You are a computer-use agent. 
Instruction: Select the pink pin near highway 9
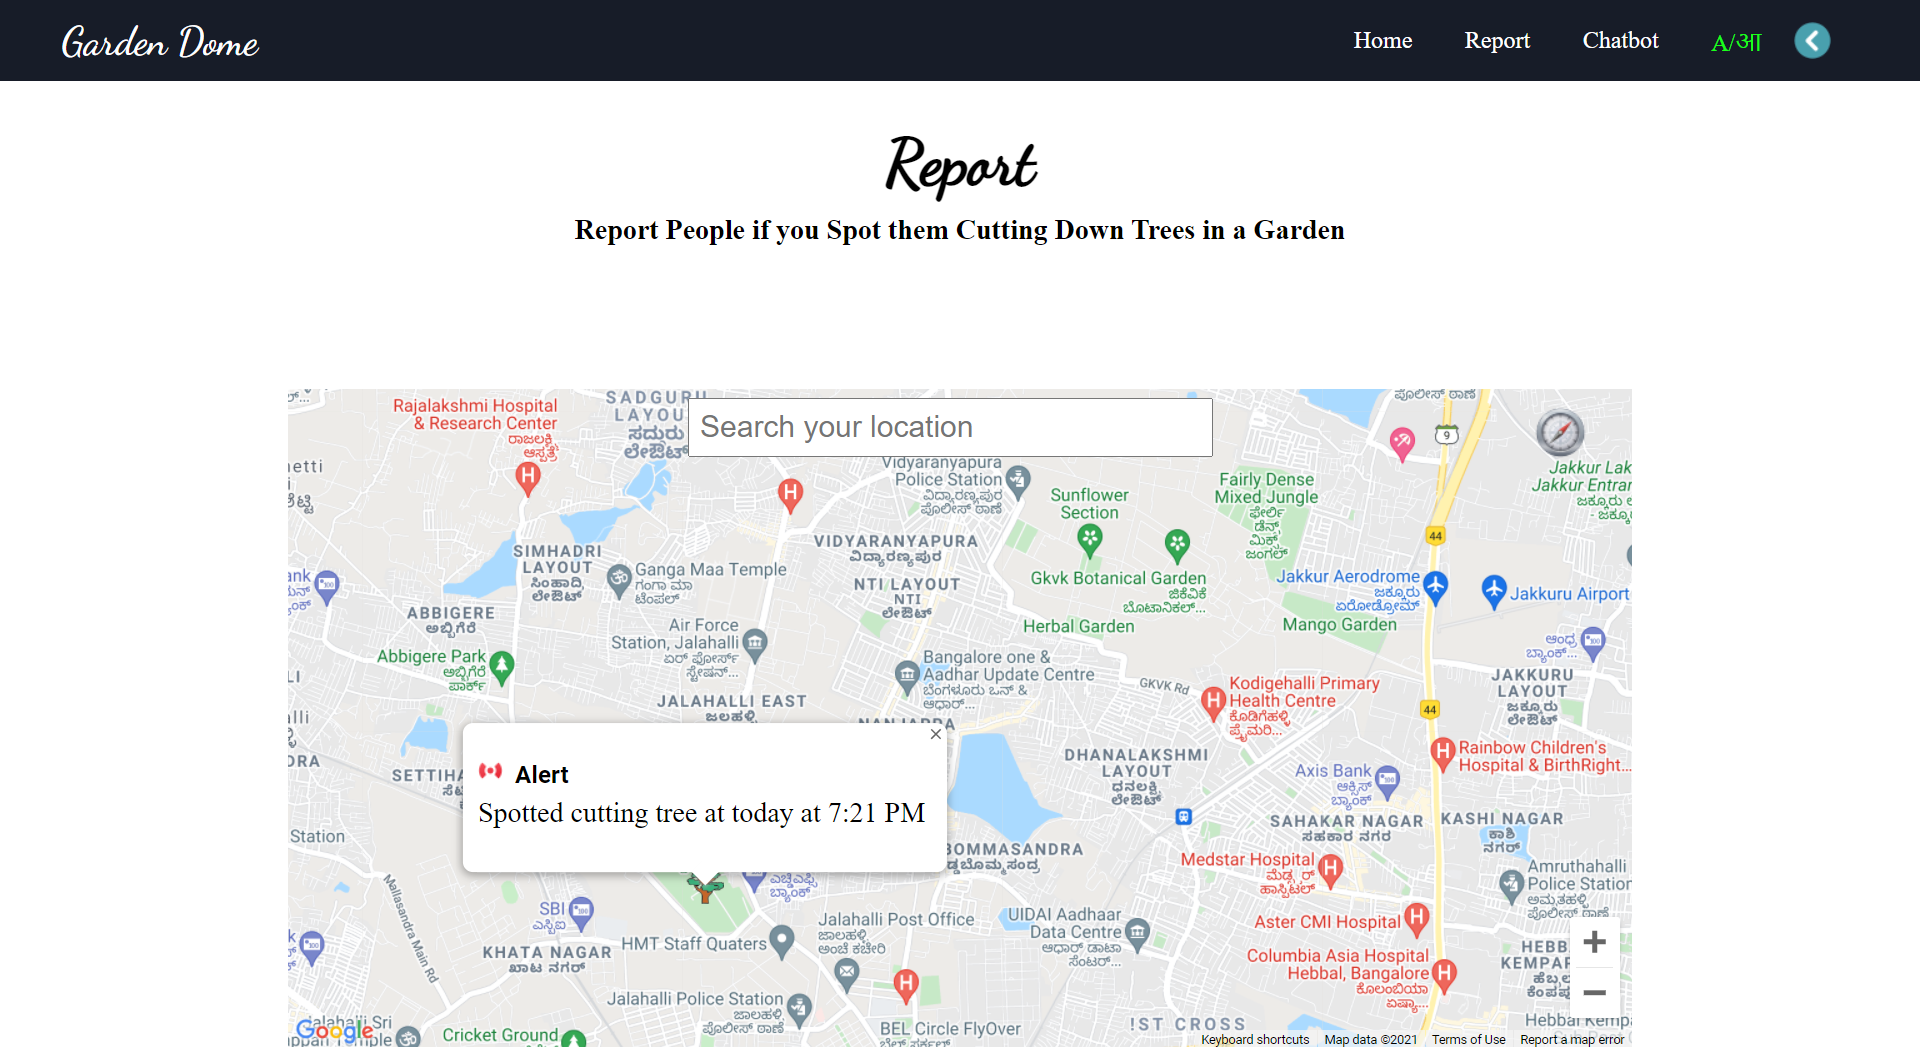[1402, 443]
